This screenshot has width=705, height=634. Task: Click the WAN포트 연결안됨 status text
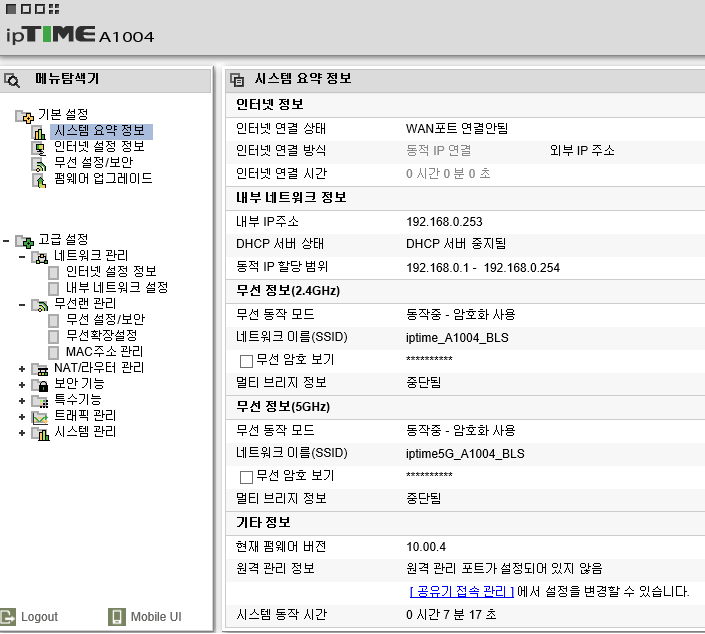(x=457, y=129)
